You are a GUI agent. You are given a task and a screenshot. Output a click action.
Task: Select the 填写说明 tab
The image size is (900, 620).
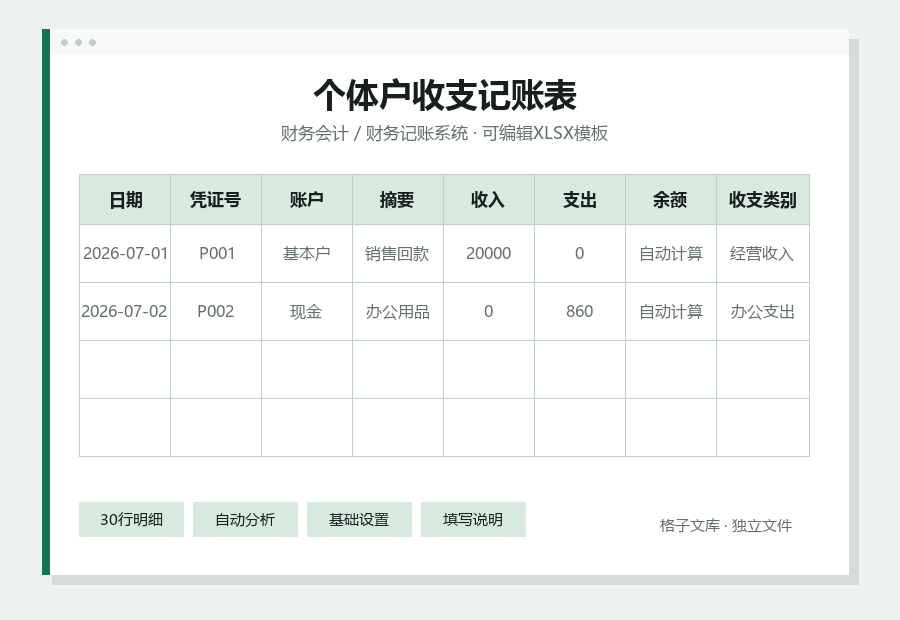pos(473,520)
